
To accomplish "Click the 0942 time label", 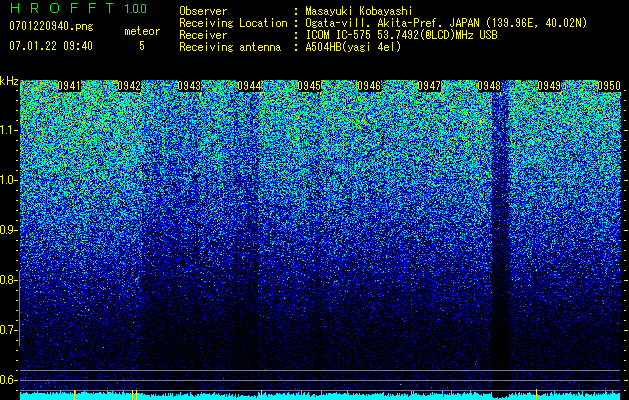I will [x=129, y=86].
